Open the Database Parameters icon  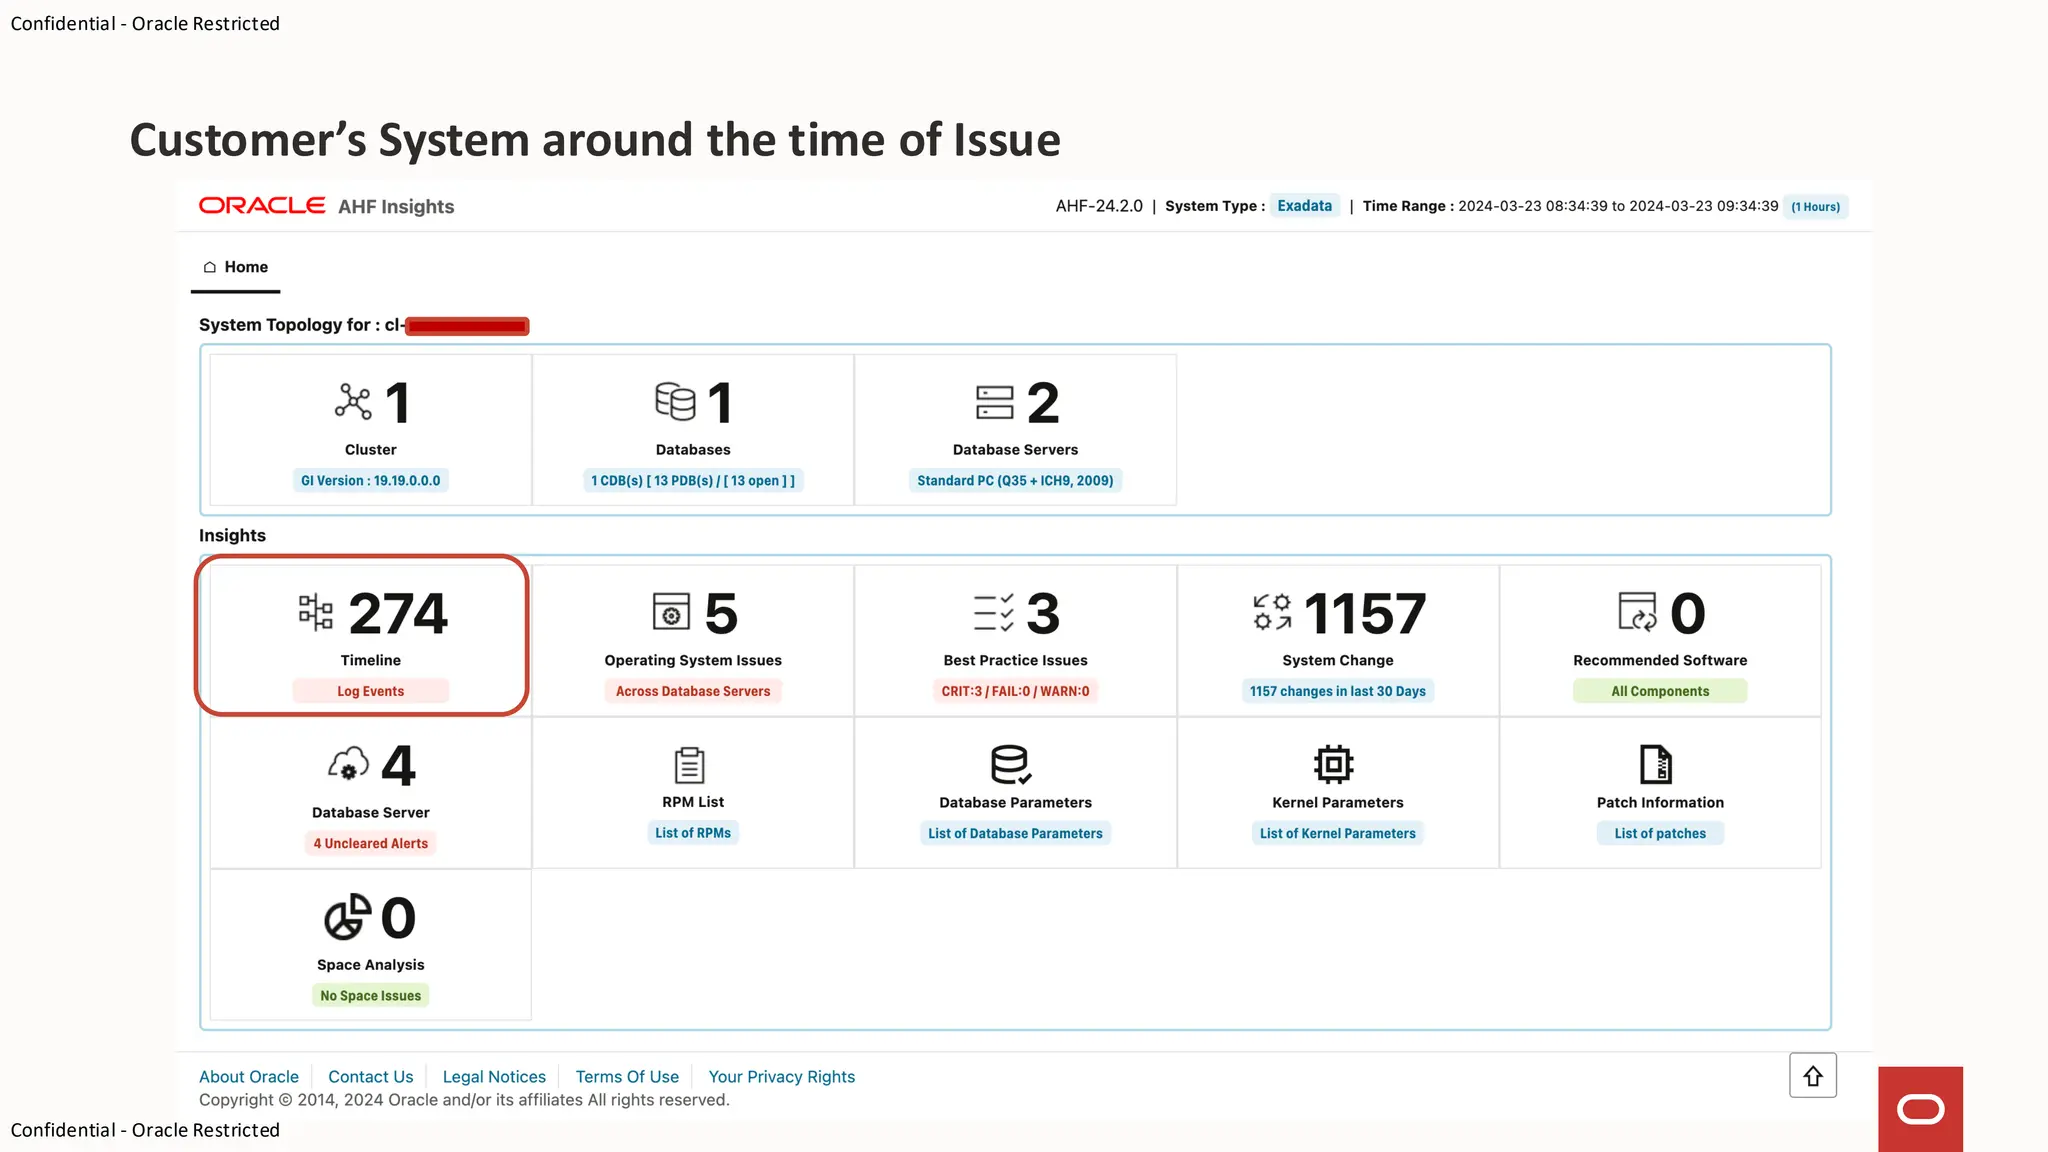point(1010,765)
